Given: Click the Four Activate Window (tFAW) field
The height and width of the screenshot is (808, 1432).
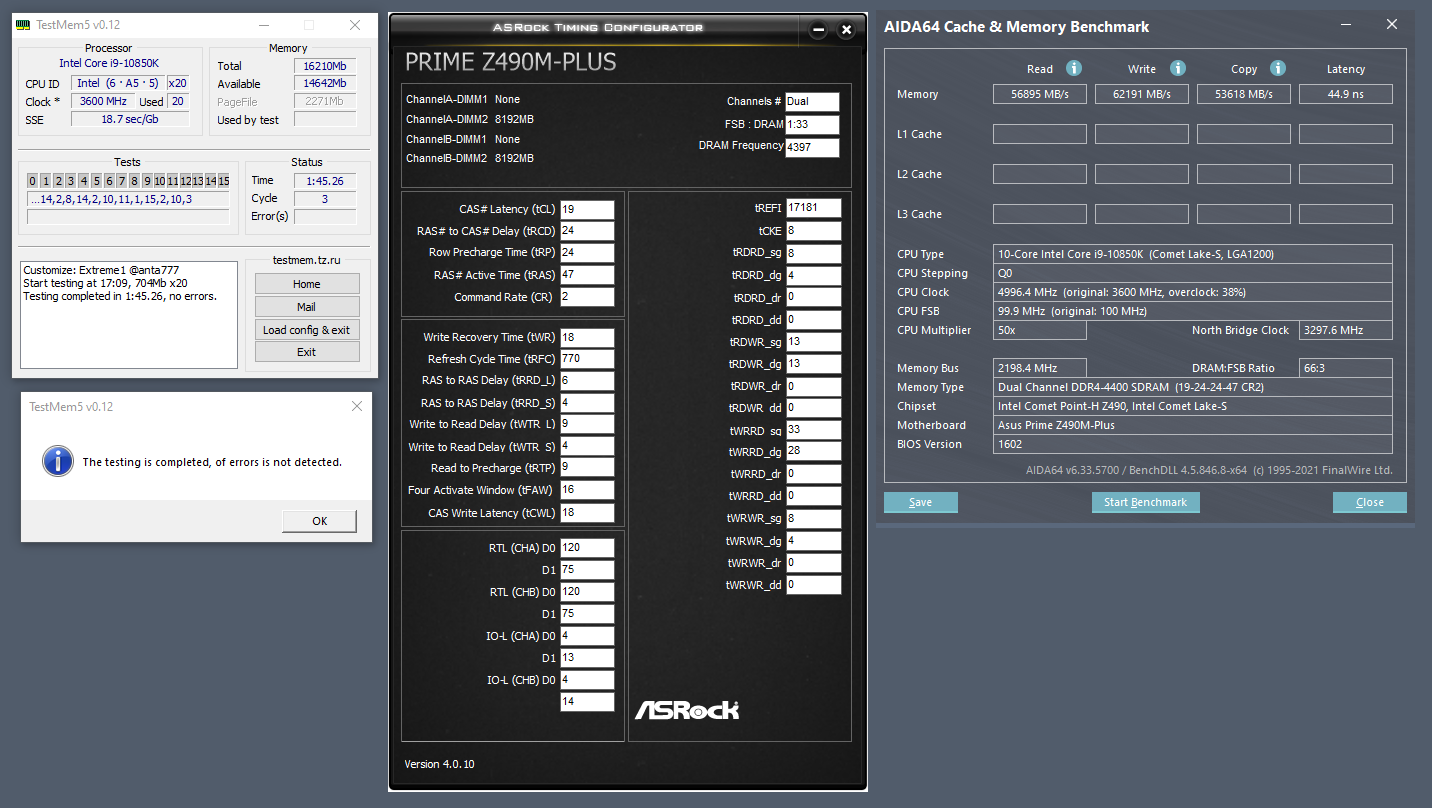Looking at the screenshot, I should tap(587, 490).
